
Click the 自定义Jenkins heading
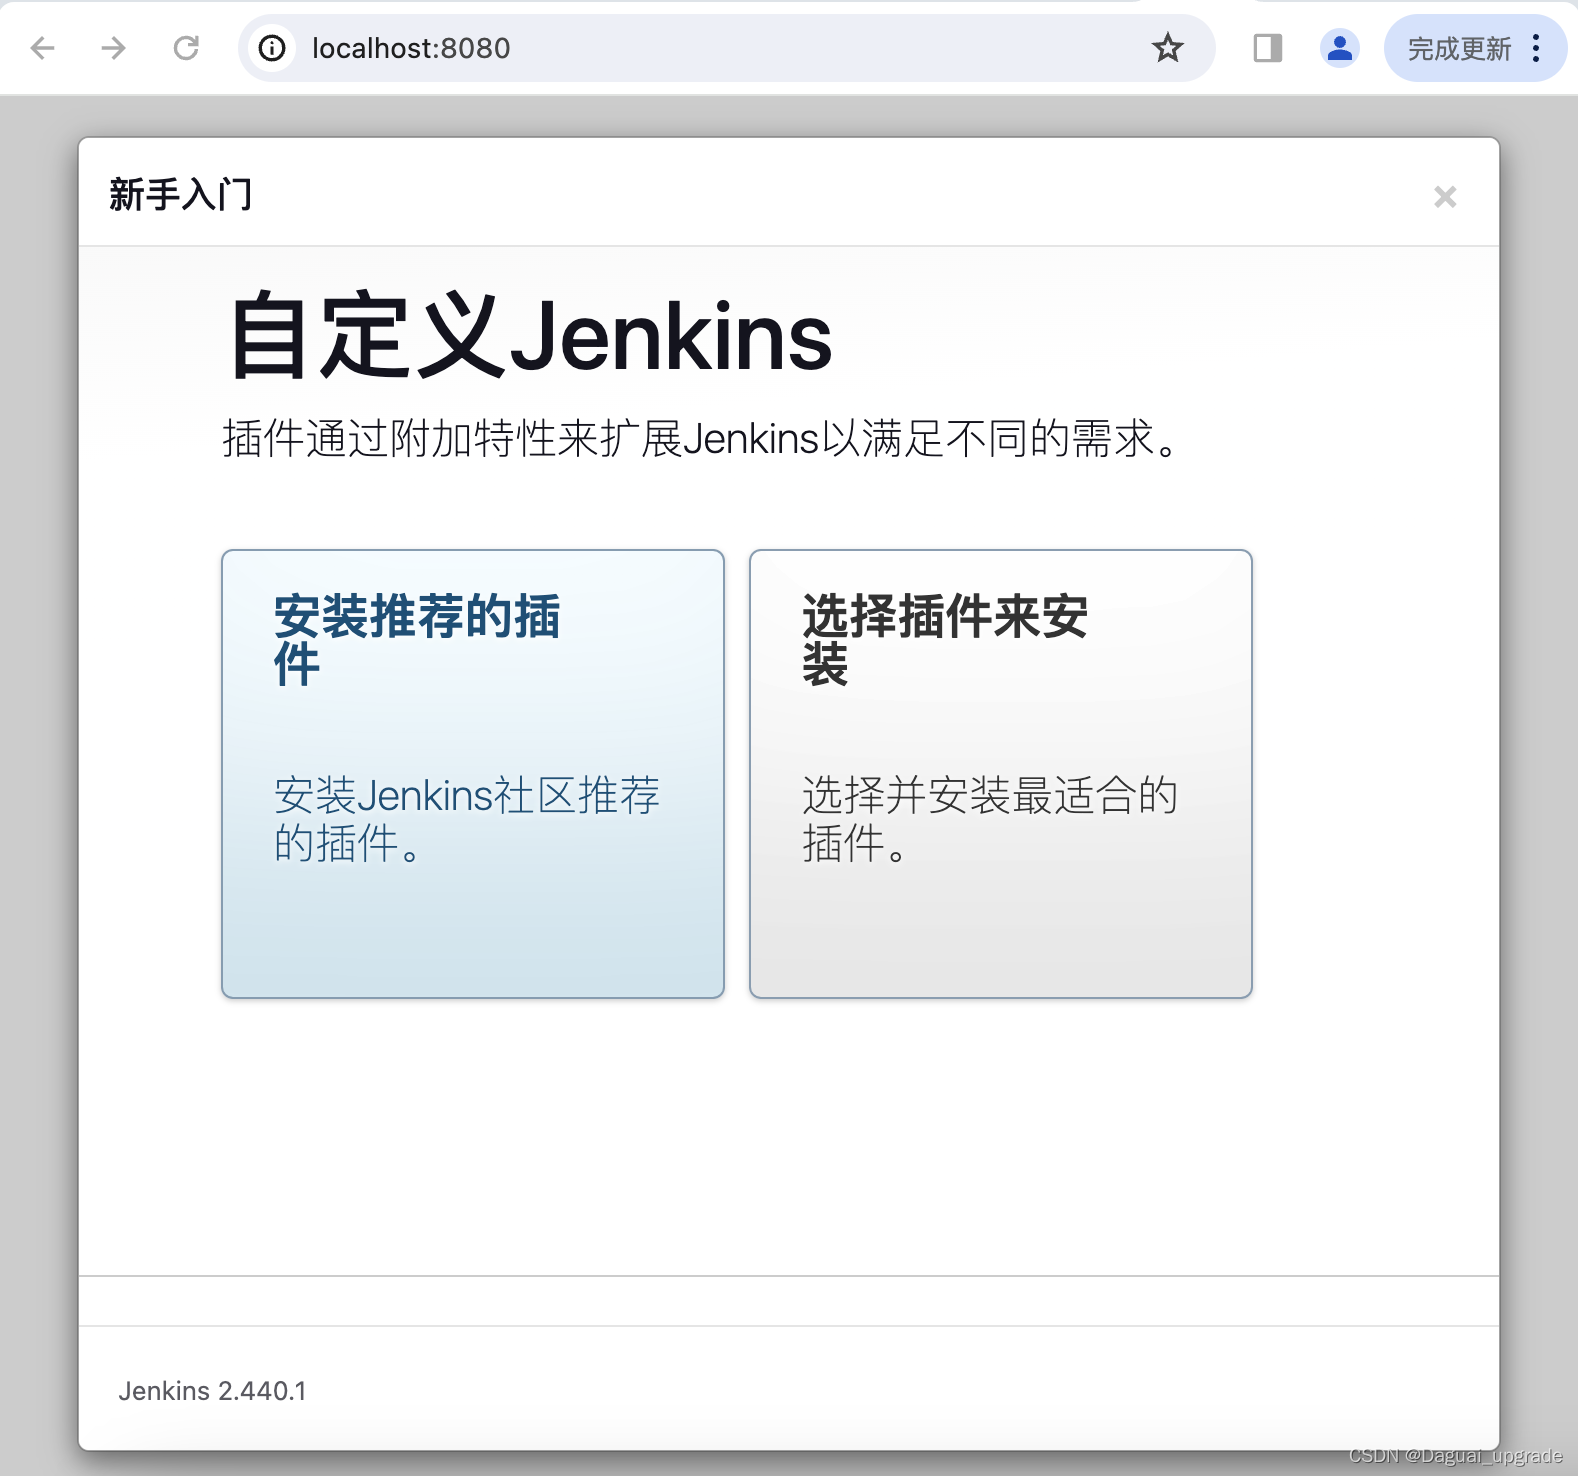click(x=531, y=337)
